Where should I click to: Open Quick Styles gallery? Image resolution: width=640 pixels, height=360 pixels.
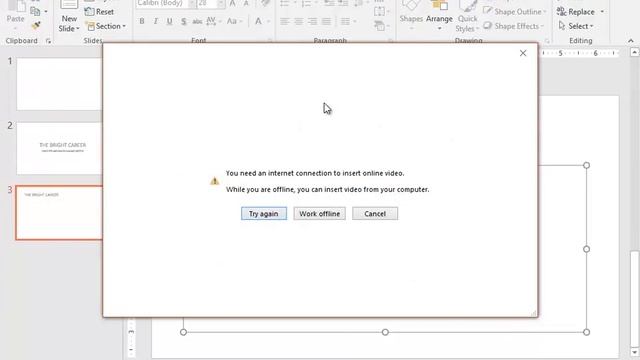(467, 16)
